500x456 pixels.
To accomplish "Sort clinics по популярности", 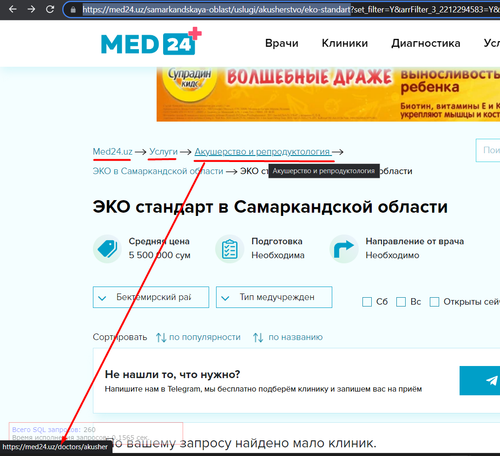I will click(205, 337).
